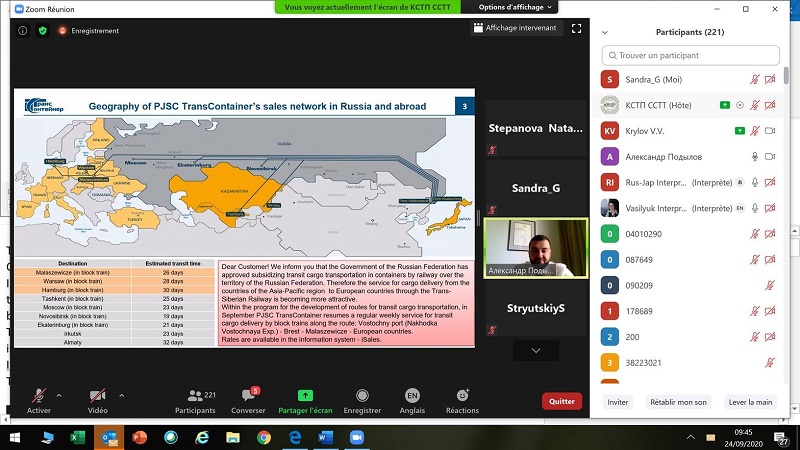Select participant 178689 row
Screen dimensions: 800x450
690,311
